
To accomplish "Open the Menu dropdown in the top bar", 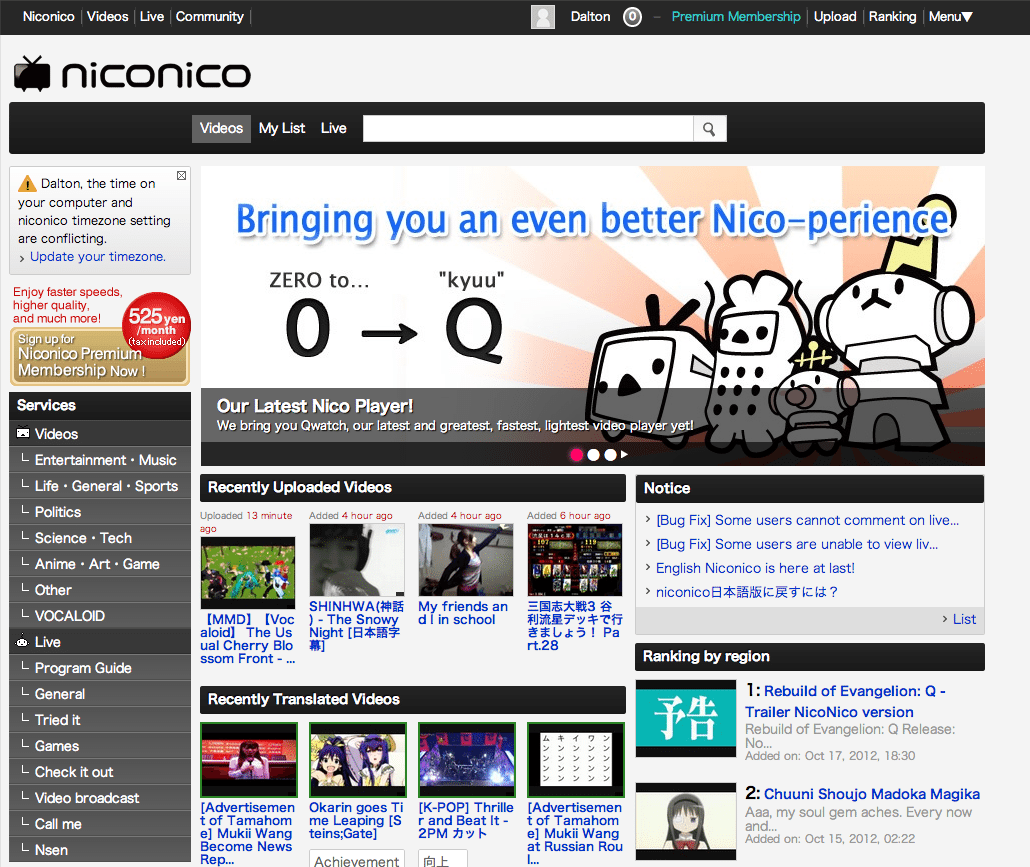I will pos(951,17).
